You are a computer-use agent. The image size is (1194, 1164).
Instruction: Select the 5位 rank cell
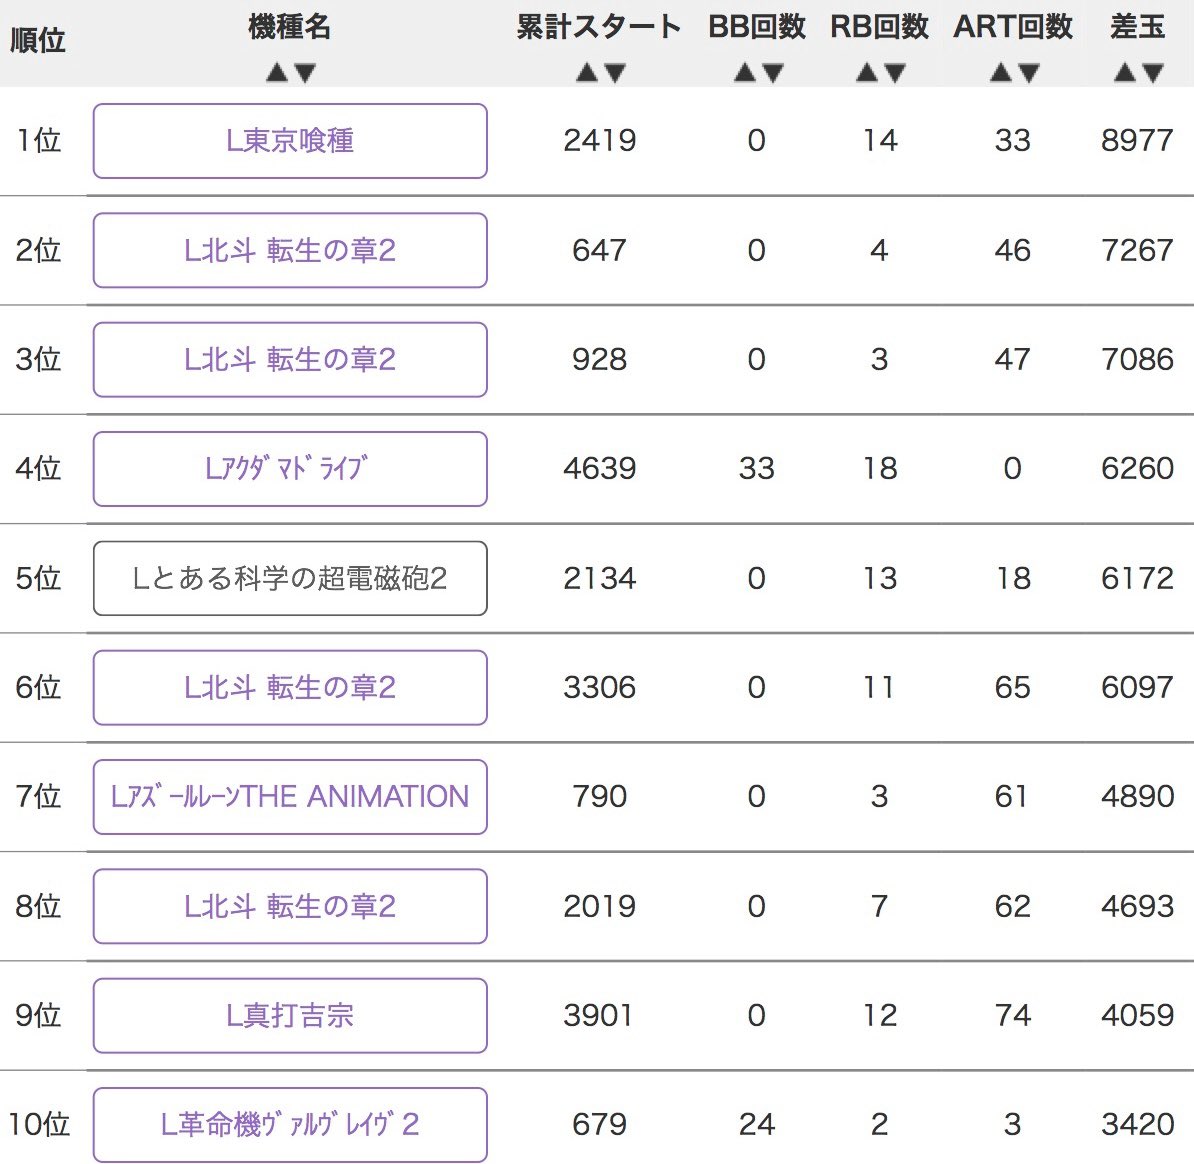point(39,579)
